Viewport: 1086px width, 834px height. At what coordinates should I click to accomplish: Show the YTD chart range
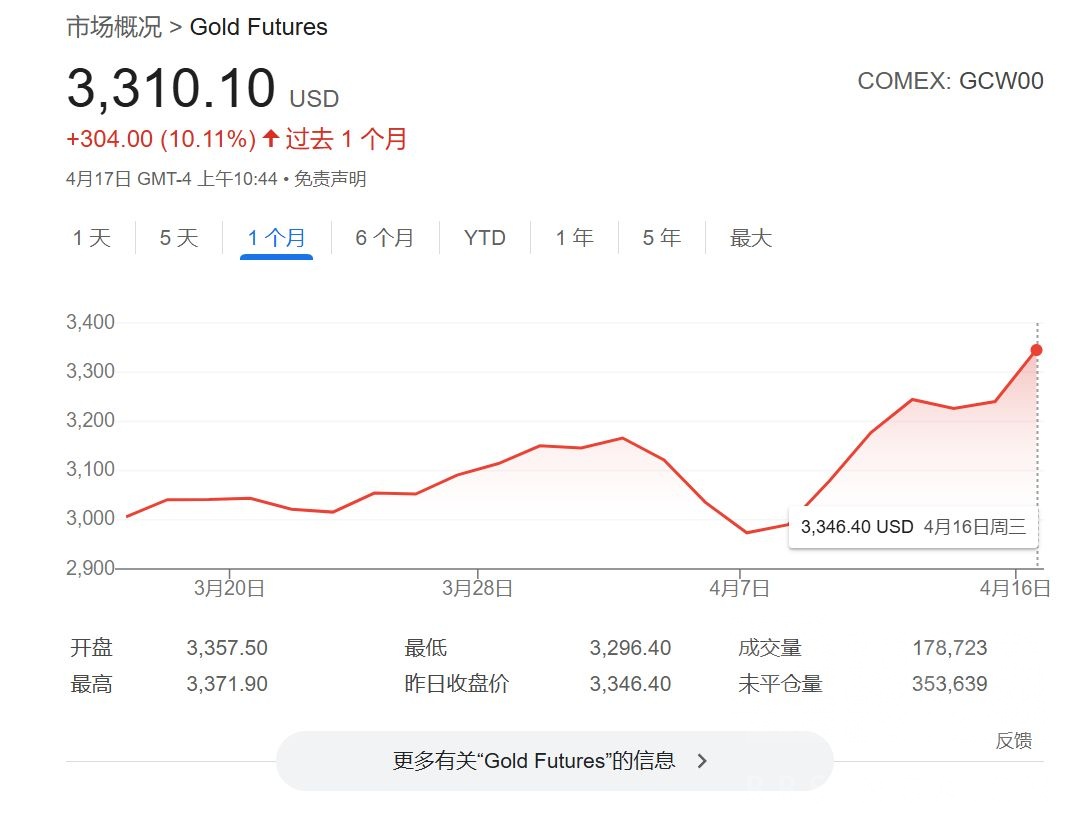pyautogui.click(x=485, y=238)
